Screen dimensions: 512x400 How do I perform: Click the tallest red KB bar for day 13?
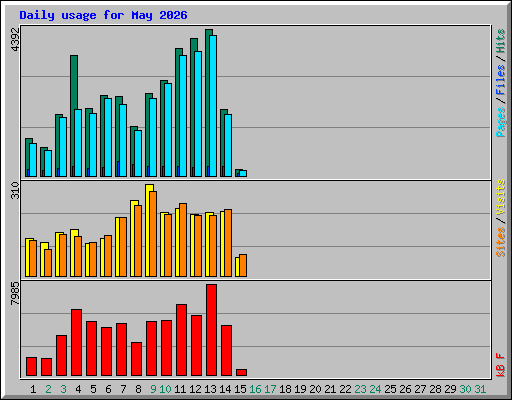211,330
